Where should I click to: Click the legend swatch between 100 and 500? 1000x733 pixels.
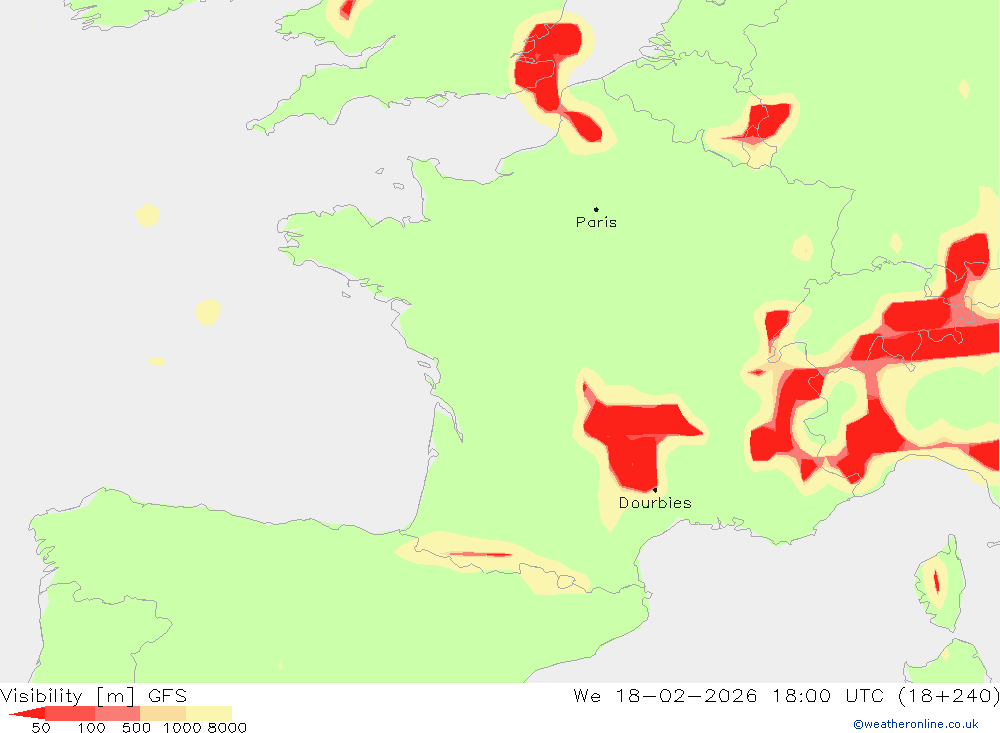[x=117, y=713]
